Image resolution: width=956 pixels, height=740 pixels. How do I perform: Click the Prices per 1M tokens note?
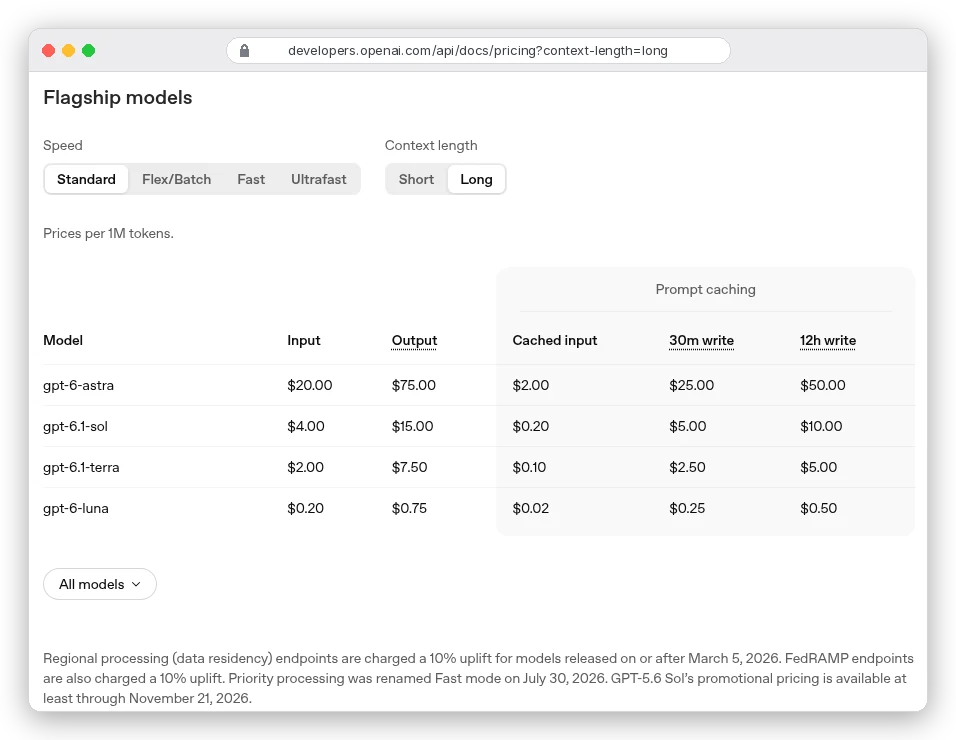pos(108,233)
